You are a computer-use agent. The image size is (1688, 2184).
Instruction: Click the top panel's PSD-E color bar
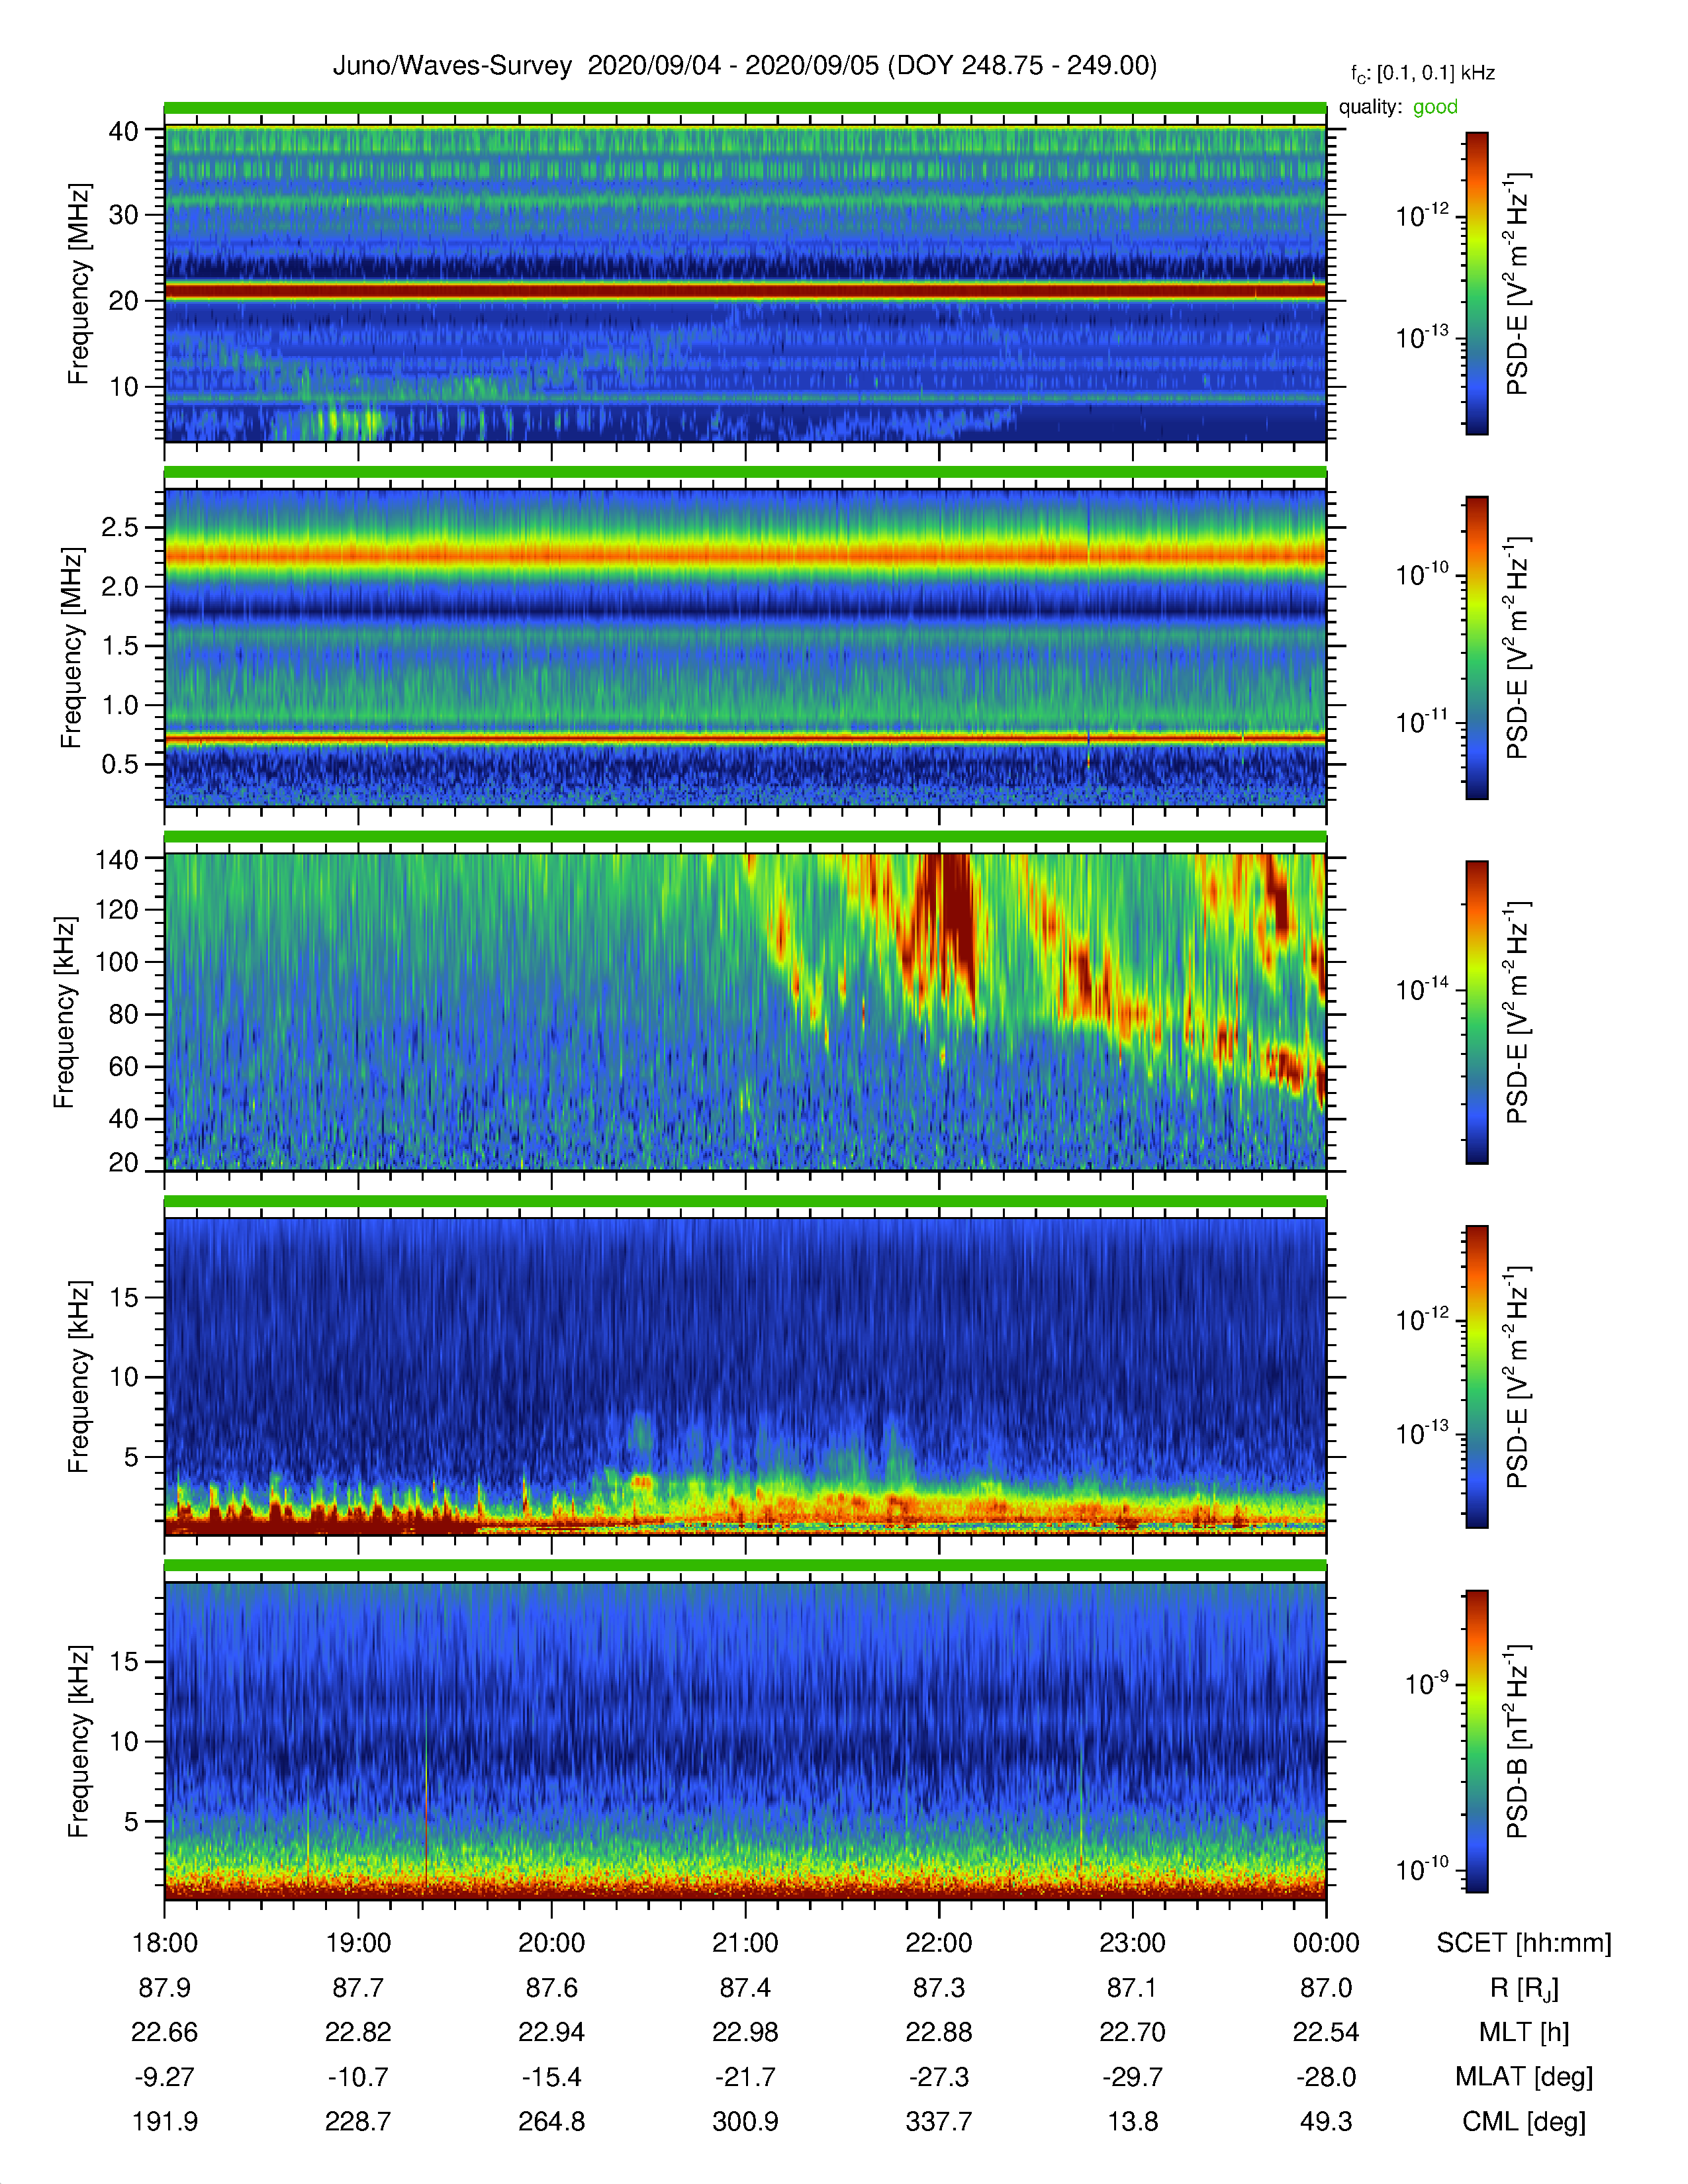[x=1476, y=283]
